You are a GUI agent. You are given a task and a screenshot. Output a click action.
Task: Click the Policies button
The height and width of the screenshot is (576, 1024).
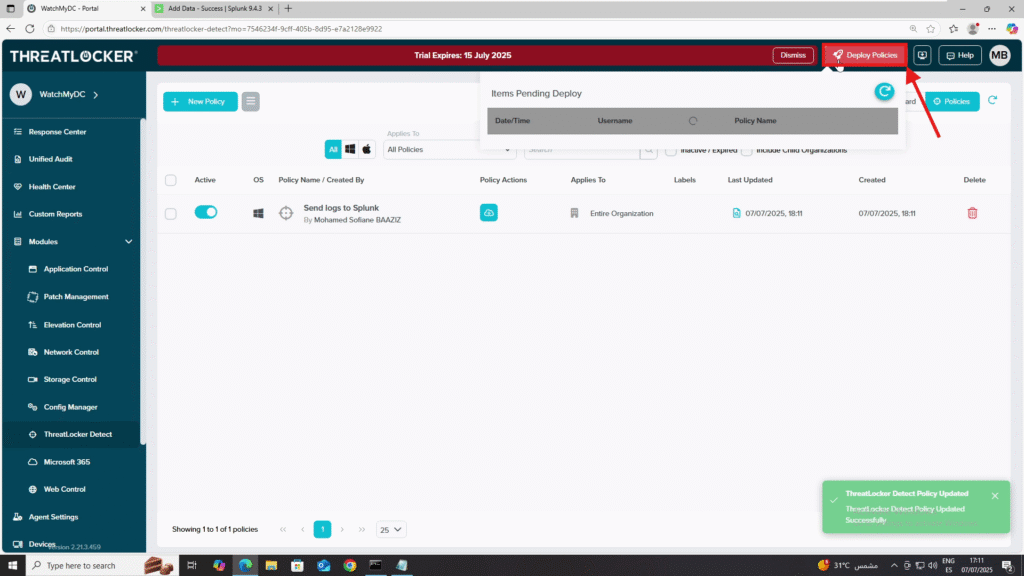(952, 101)
